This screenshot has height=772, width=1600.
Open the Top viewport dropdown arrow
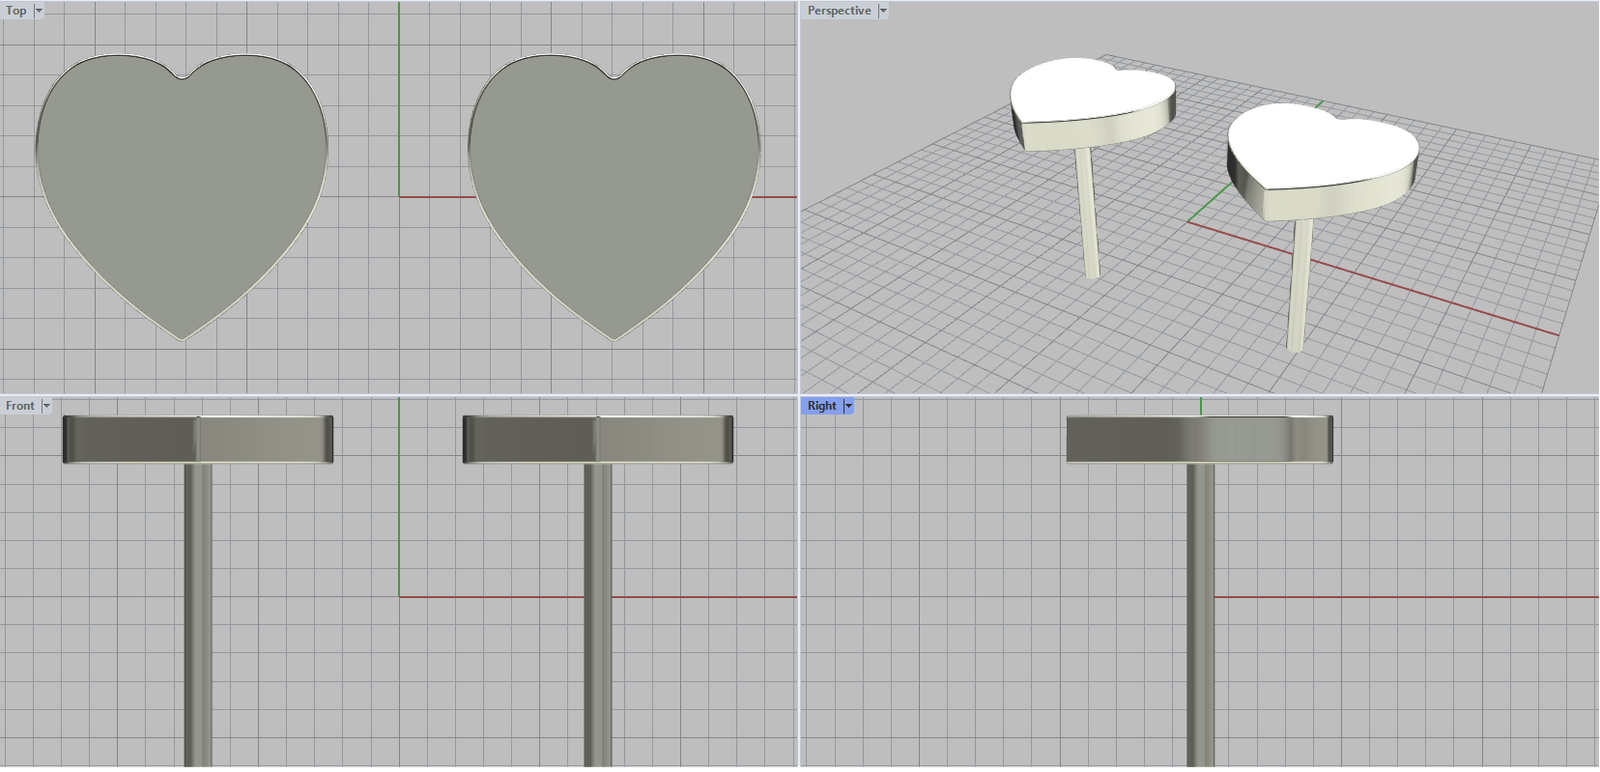tap(39, 11)
